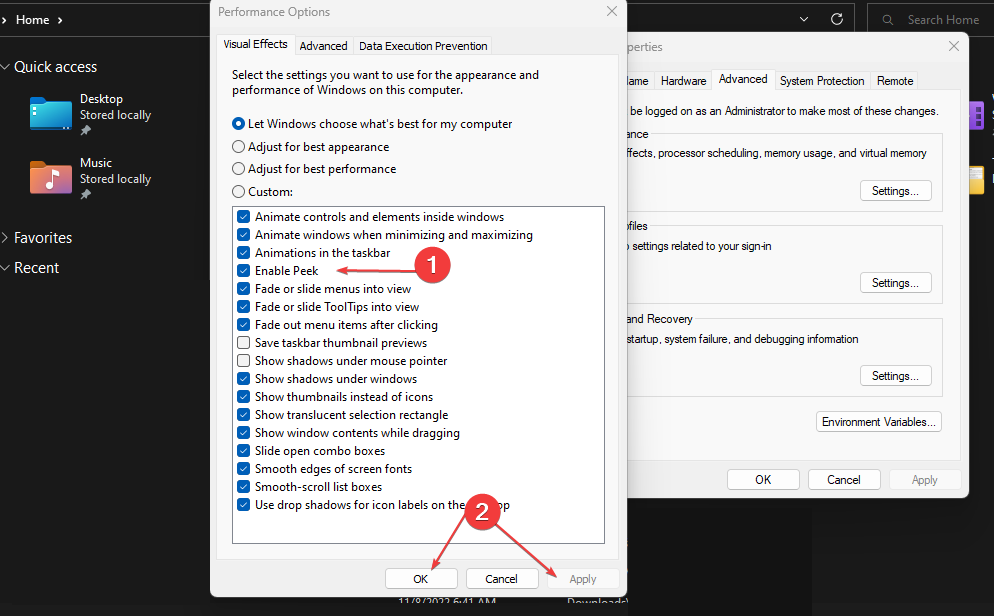Choose the Custom radio option
994x616 pixels.
239,191
